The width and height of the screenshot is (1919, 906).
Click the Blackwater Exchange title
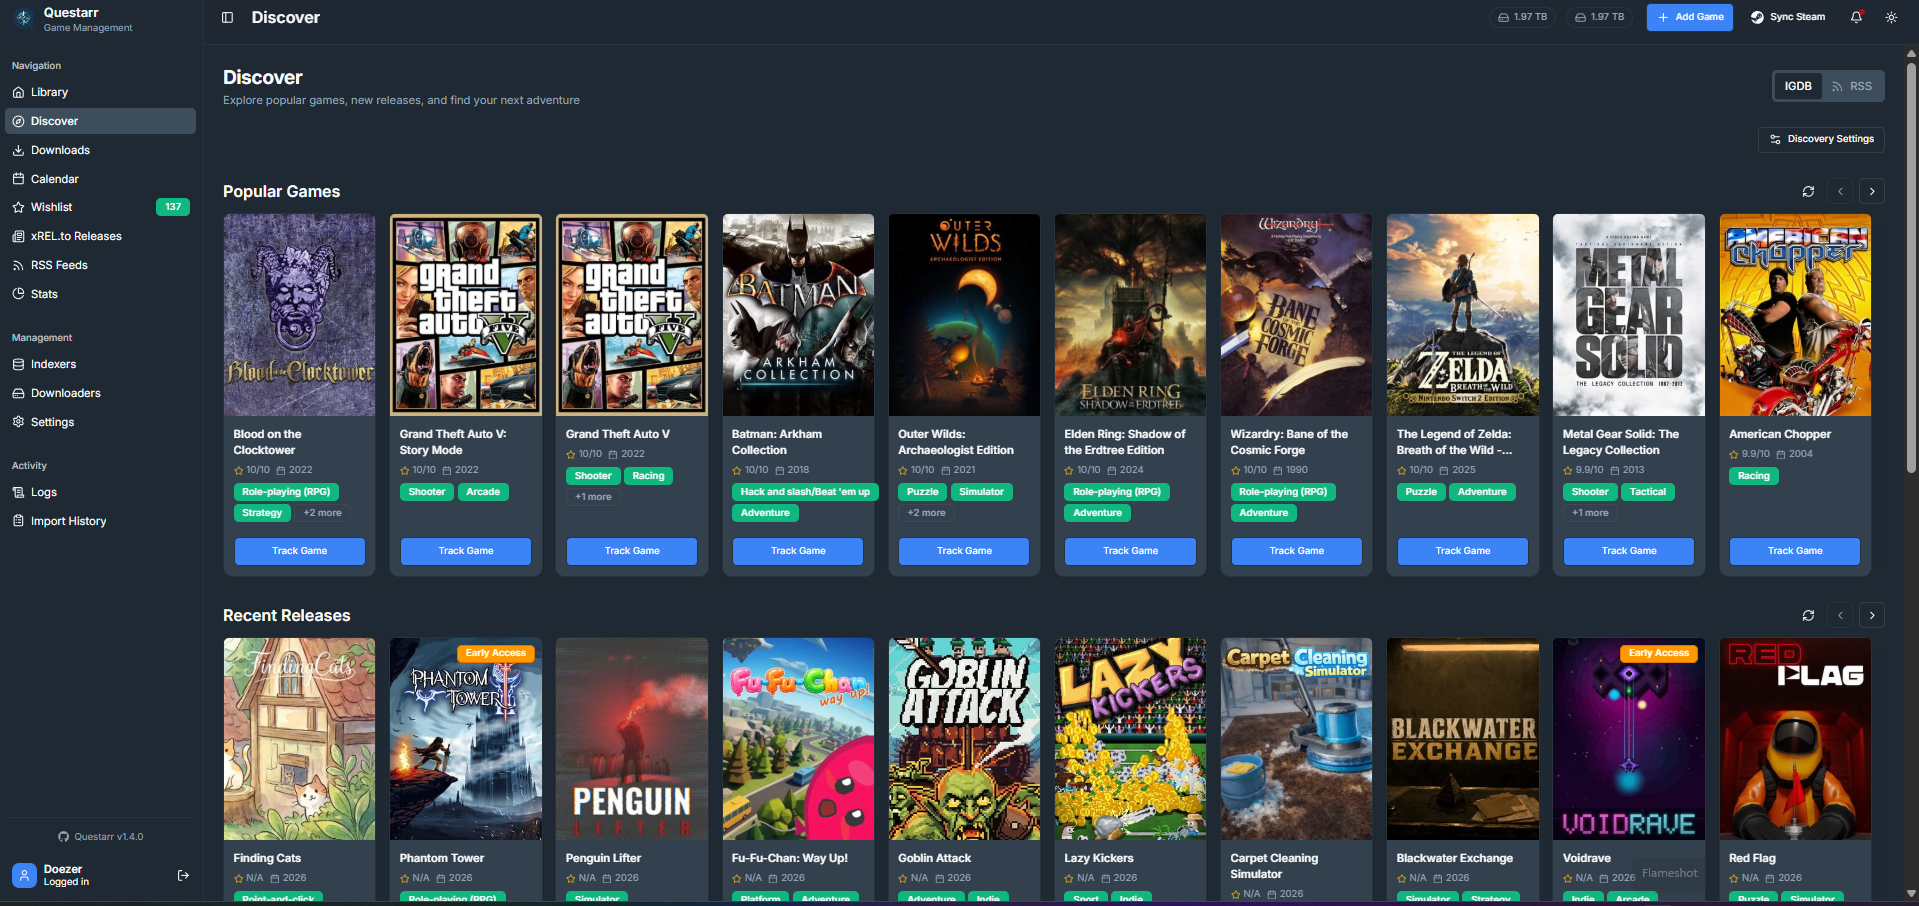click(x=1455, y=858)
